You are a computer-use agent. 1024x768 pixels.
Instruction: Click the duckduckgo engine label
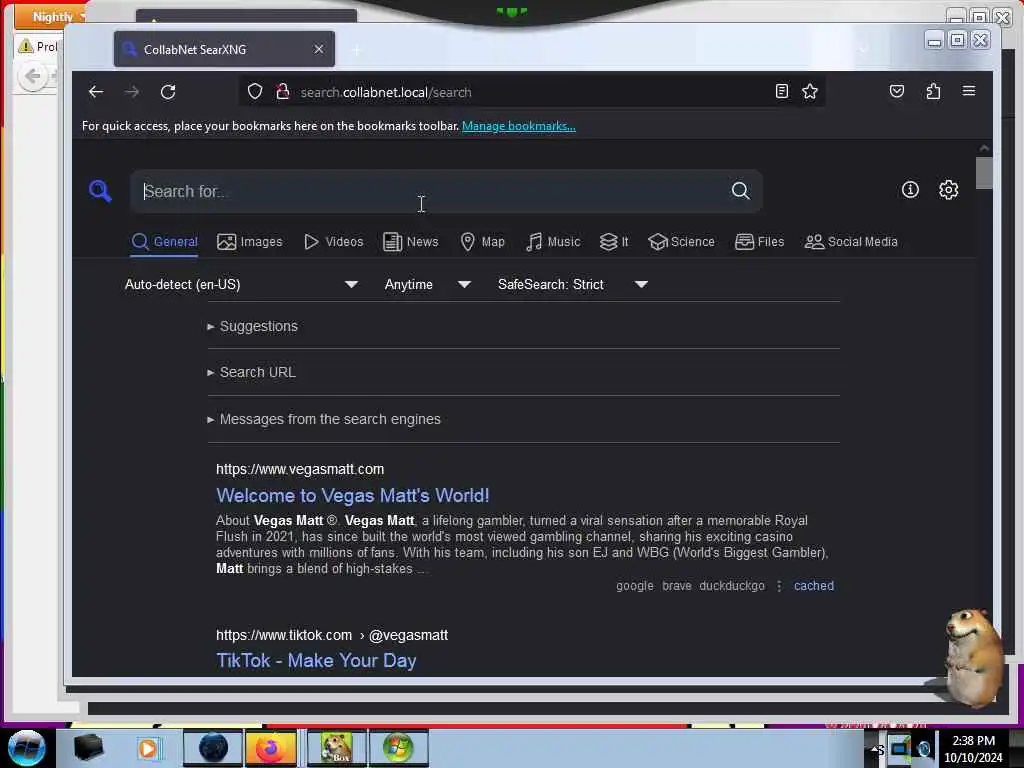pos(732,586)
